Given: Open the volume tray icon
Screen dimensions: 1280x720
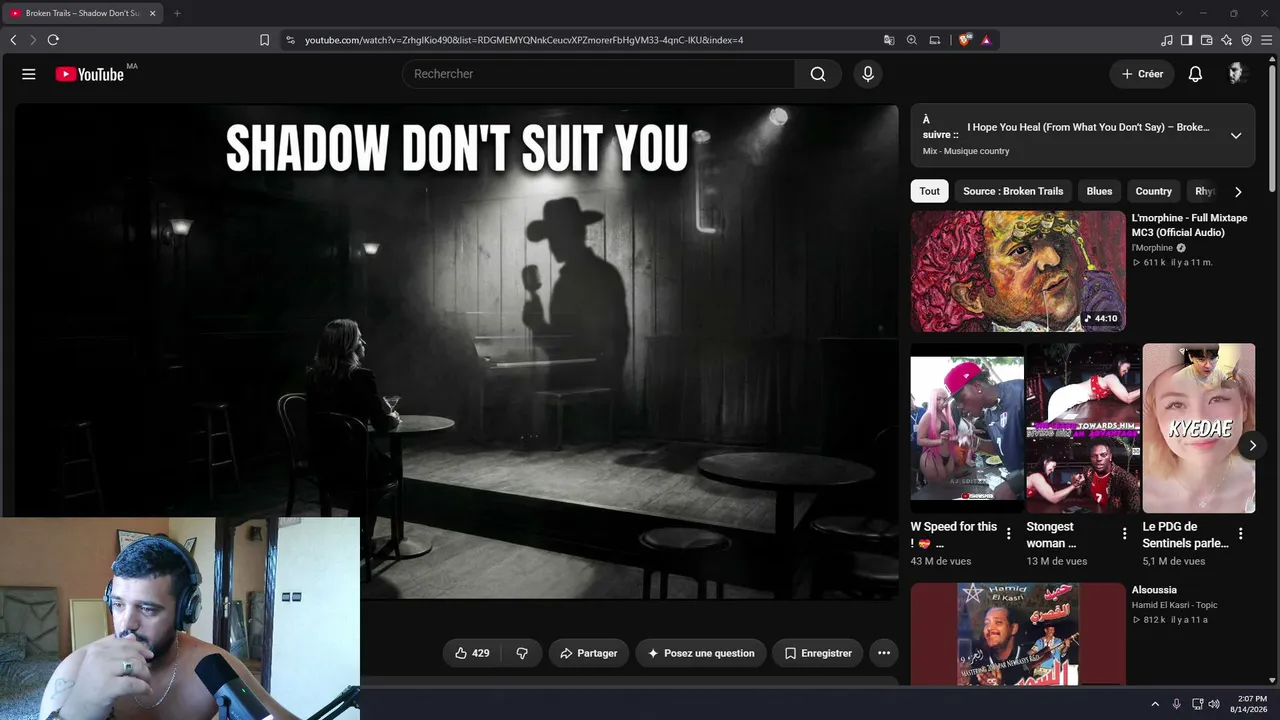Looking at the screenshot, I should 1214,704.
